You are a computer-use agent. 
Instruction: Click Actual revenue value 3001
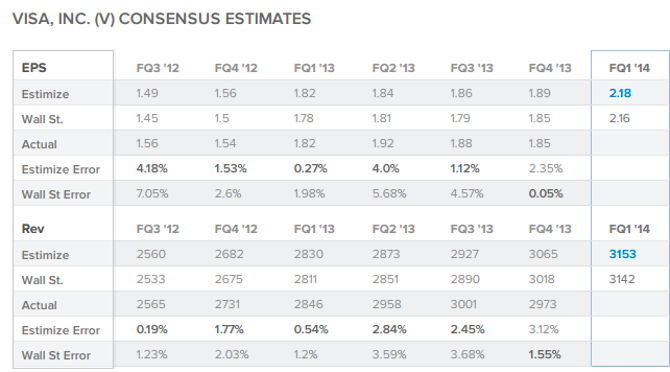point(464,305)
